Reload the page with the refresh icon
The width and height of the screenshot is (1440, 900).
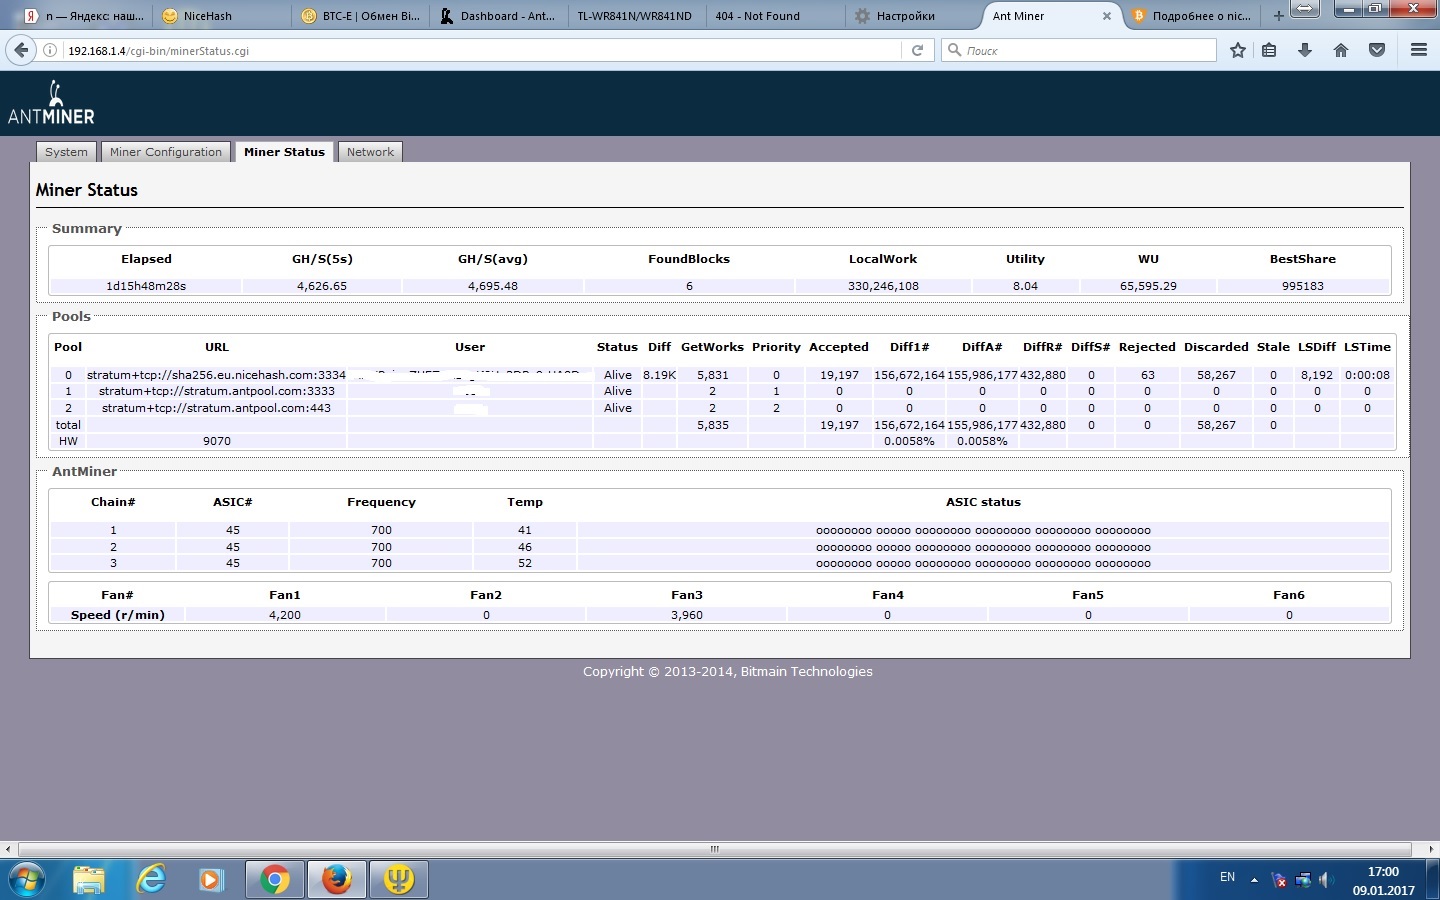click(917, 50)
